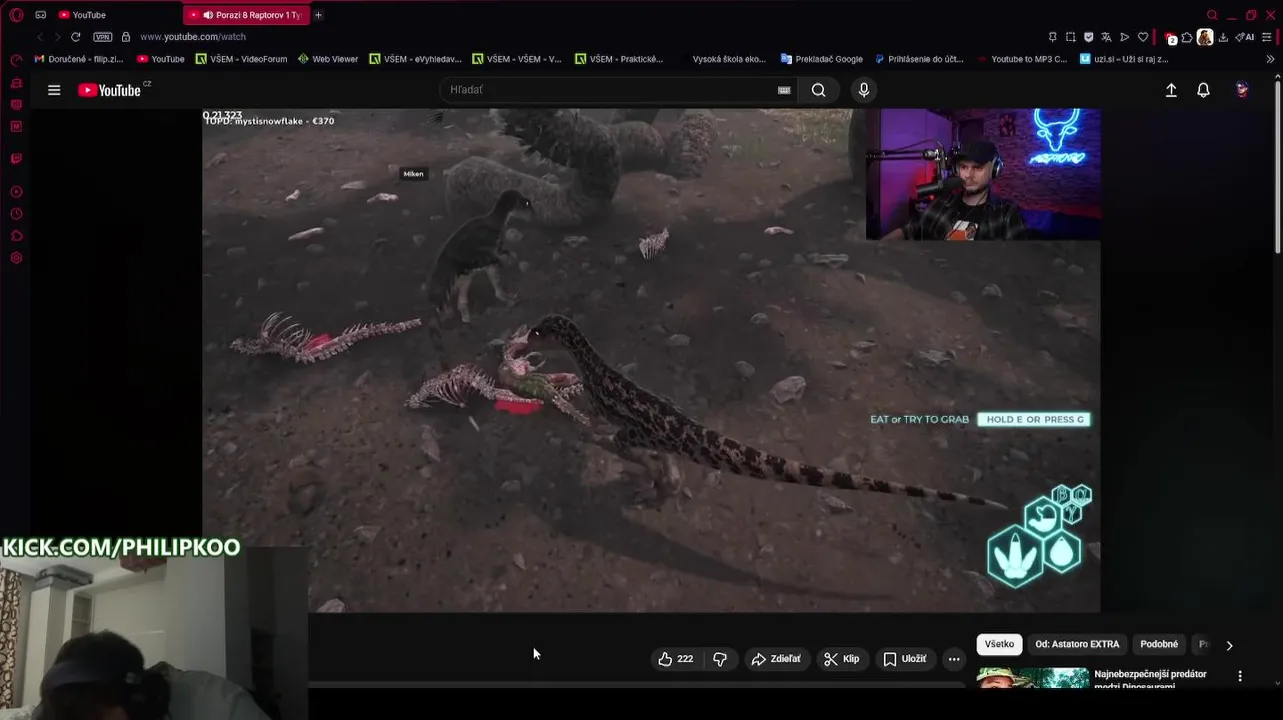Viewport: 1283px width, 720px height.
Task: Add page to bookmarks with heart icon
Action: (x=1143, y=37)
